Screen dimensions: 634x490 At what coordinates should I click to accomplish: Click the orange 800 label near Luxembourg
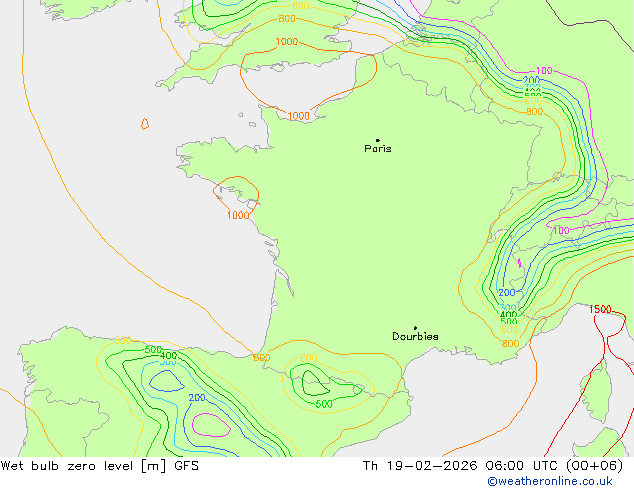pos(534,111)
